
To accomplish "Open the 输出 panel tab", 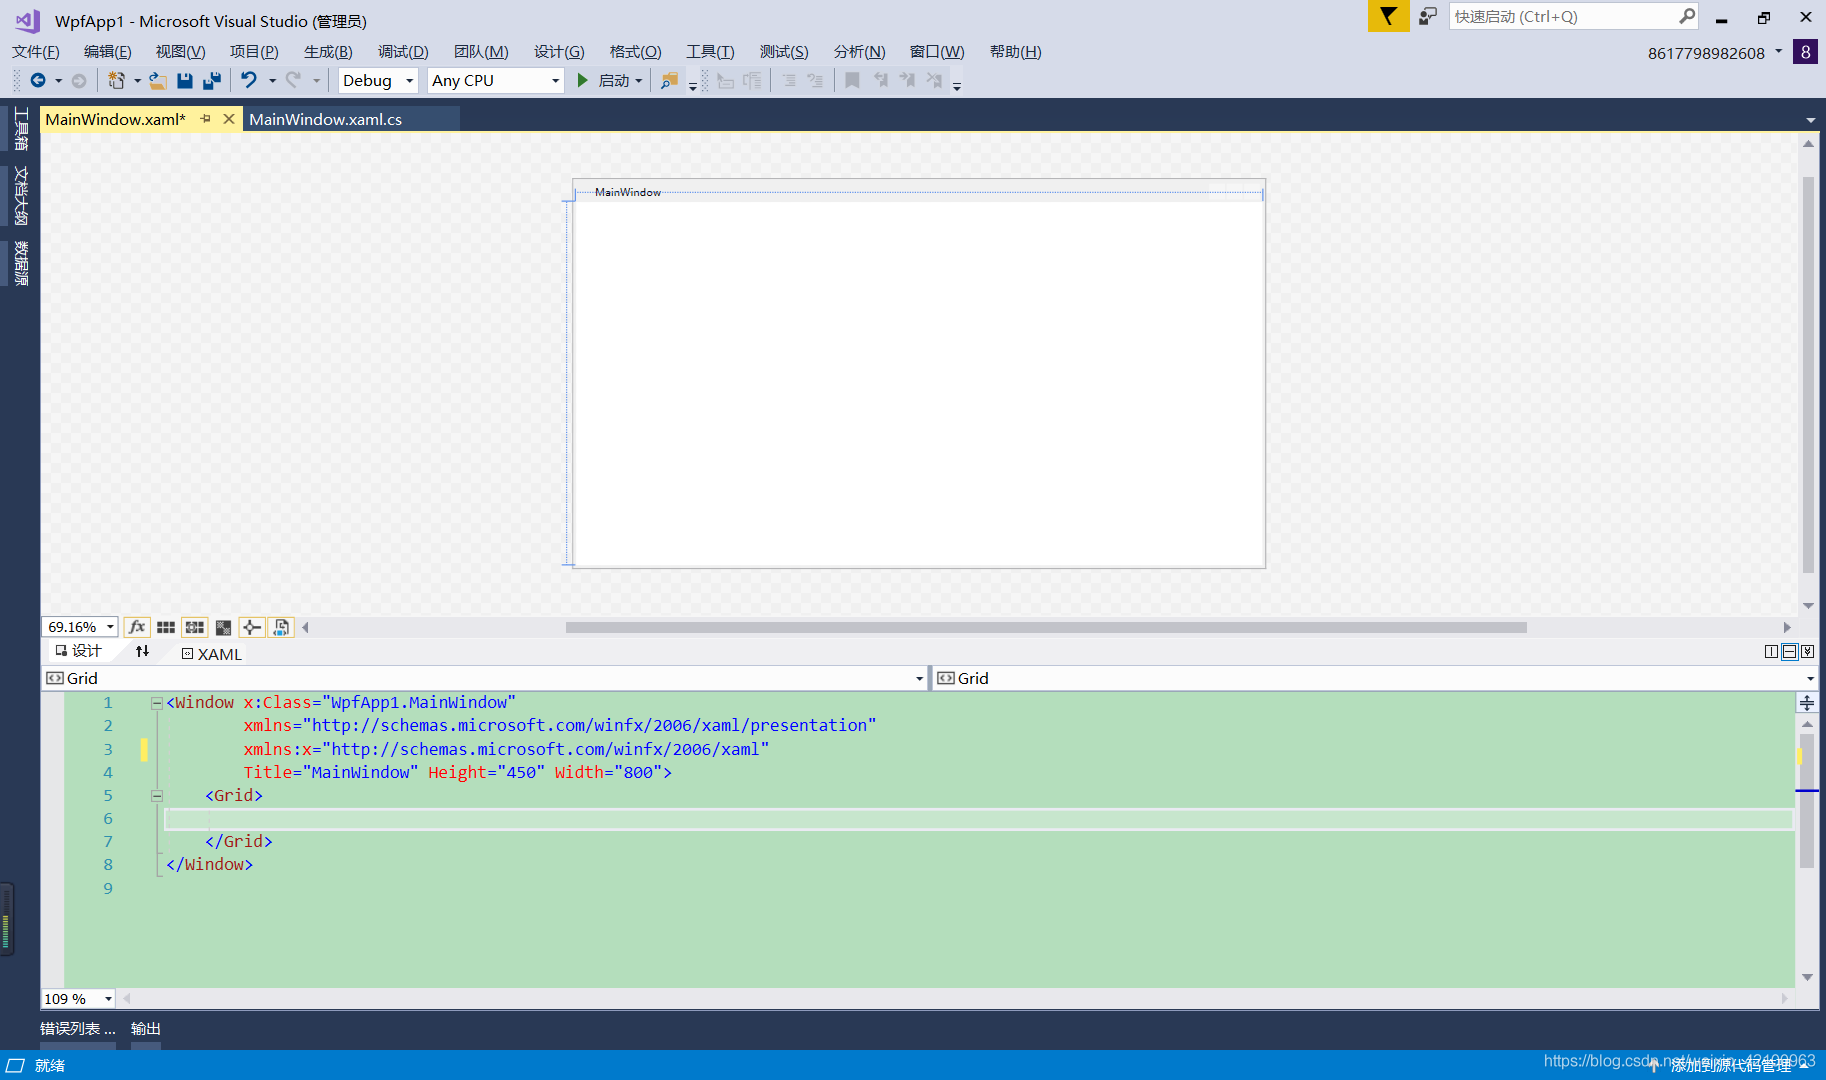I will (146, 1028).
